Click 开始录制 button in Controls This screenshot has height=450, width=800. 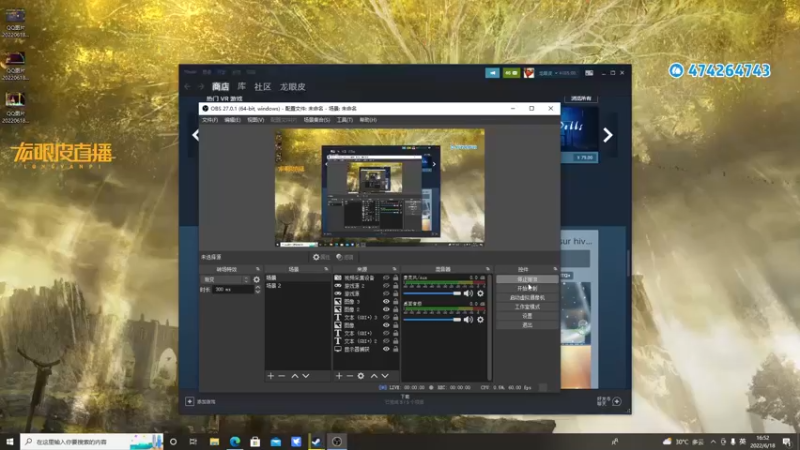[x=527, y=288]
